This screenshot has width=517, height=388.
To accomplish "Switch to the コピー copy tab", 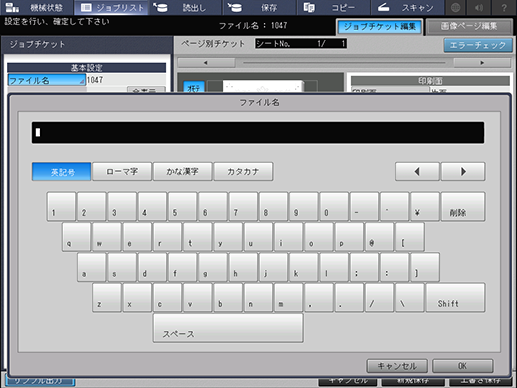I will point(333,7).
